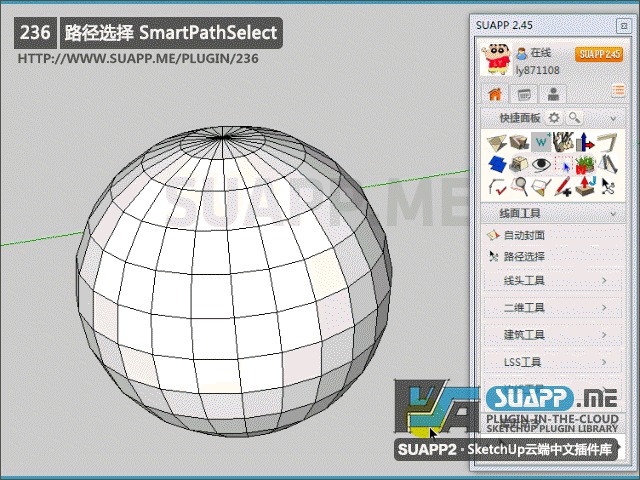640x480 pixels.
Task: Click the 快捷面板 section label
Action: [520, 118]
